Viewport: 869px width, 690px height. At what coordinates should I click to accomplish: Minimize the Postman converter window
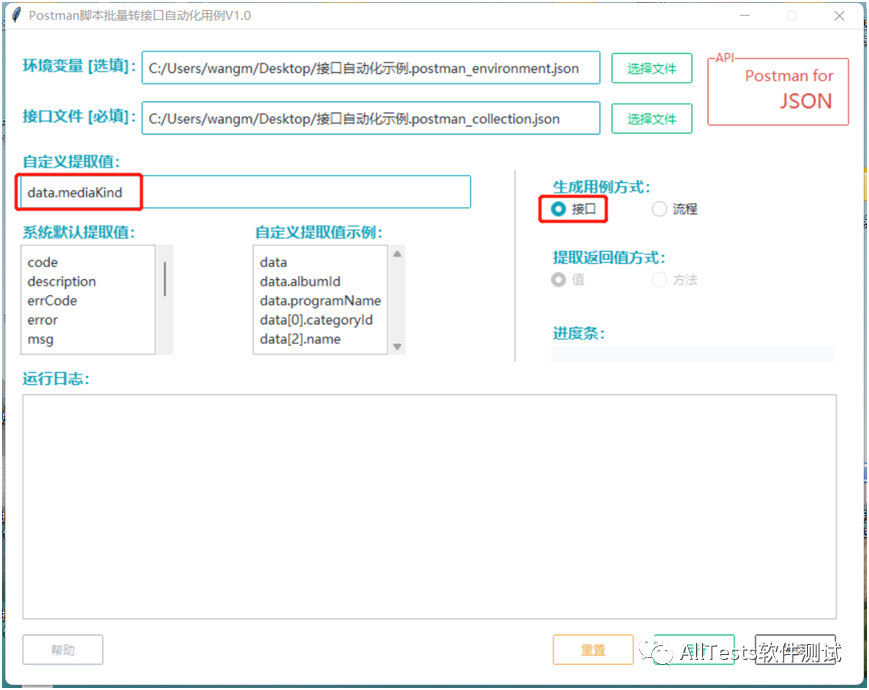pos(744,16)
